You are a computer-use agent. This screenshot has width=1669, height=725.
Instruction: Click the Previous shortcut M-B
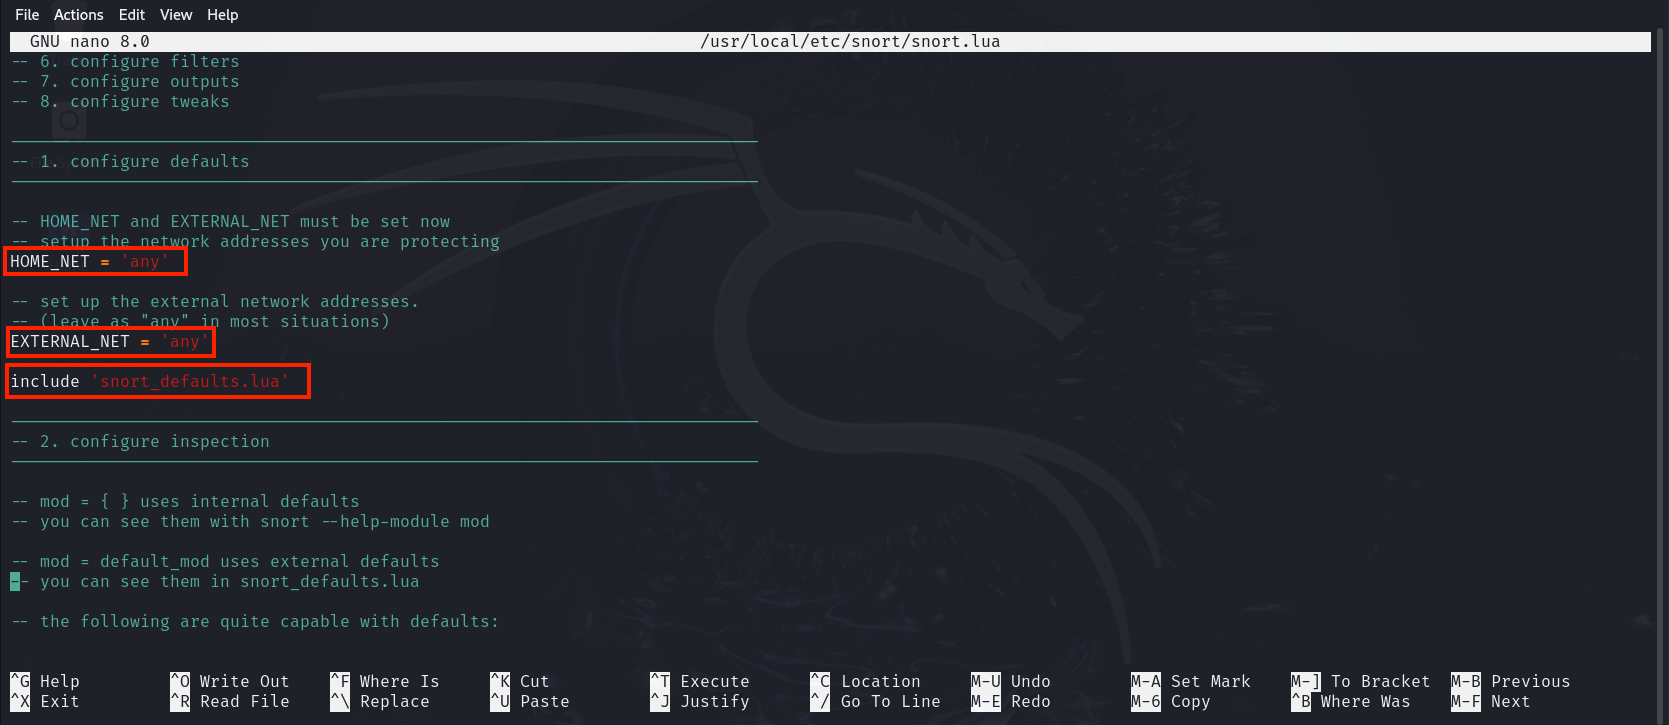pyautogui.click(x=1511, y=681)
